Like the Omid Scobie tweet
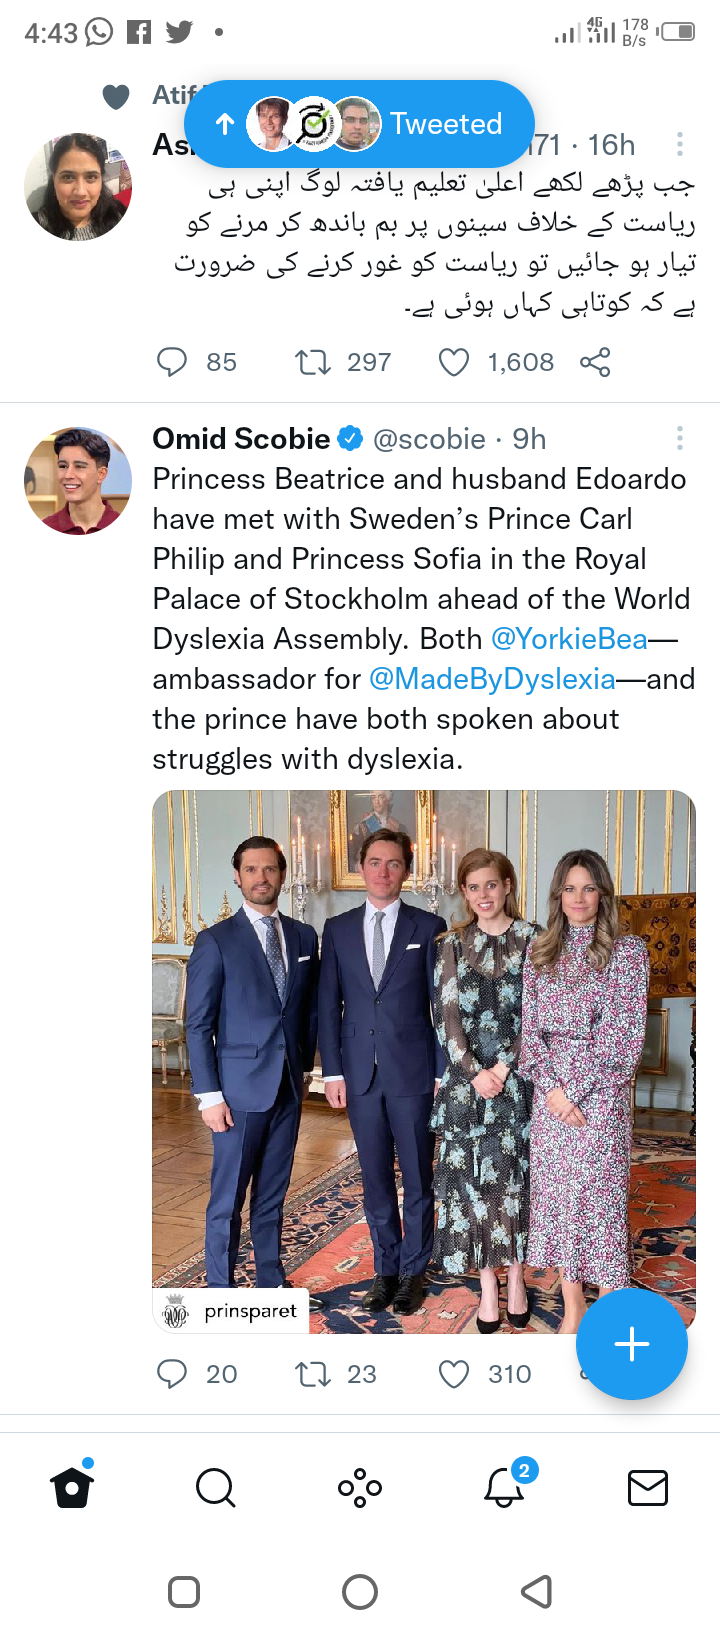Screen dimensions: 720x1640 [x=454, y=1374]
